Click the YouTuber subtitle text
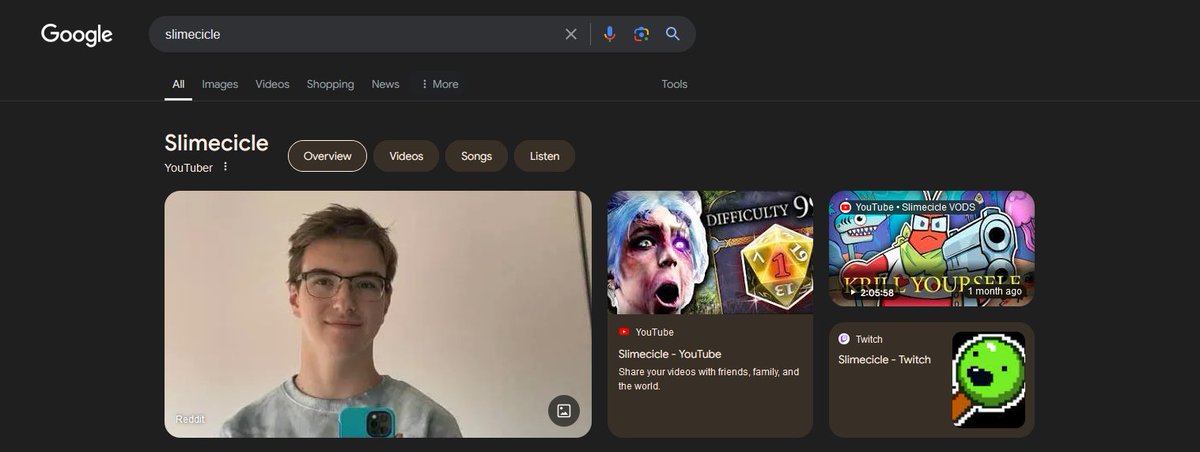The height and width of the screenshot is (452, 1200). click(189, 168)
